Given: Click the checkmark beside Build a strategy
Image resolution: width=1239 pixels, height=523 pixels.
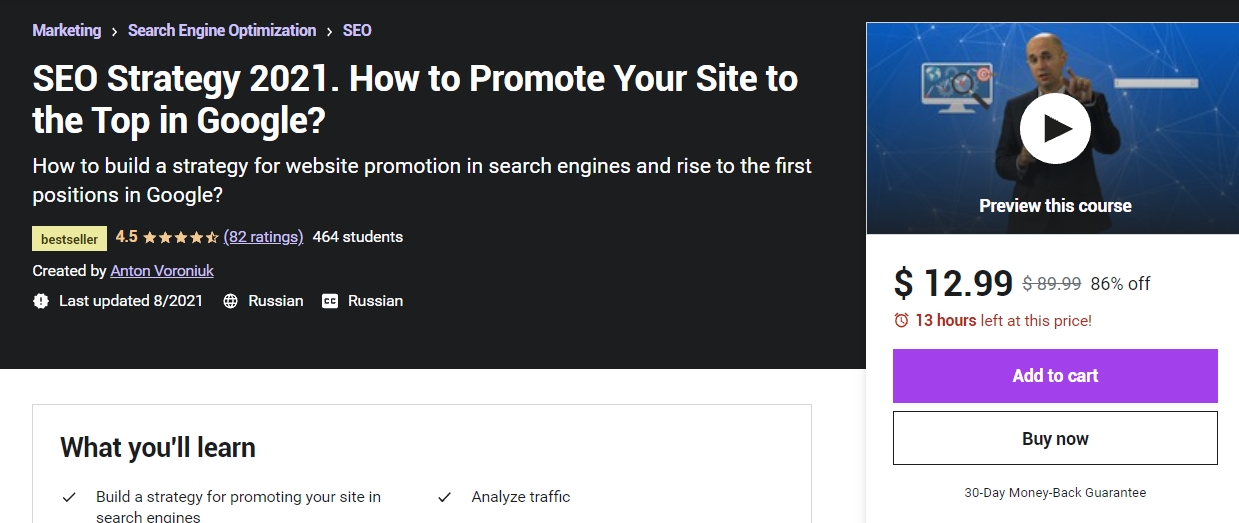Looking at the screenshot, I should pos(69,497).
